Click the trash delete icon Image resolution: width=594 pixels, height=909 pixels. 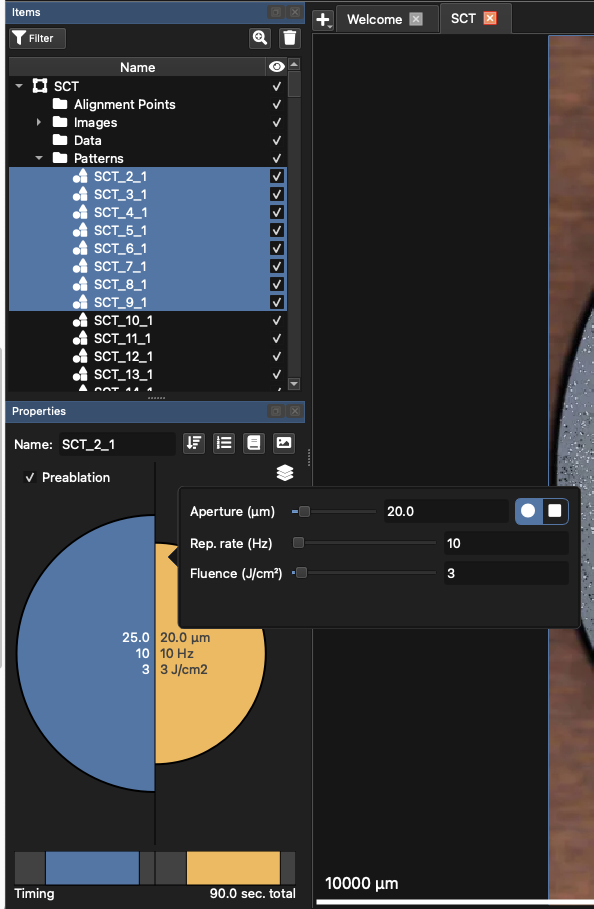click(x=289, y=38)
